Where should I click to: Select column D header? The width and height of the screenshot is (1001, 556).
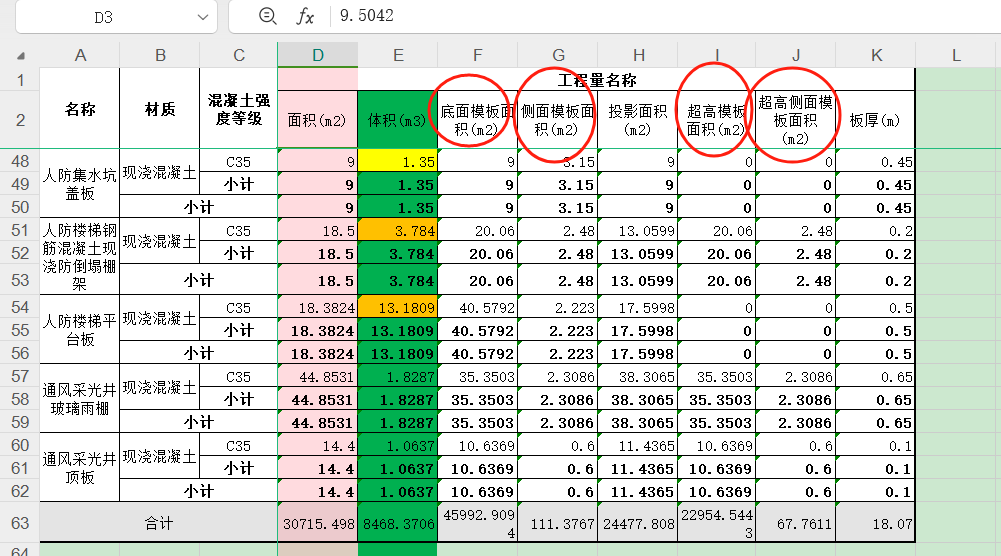318,56
